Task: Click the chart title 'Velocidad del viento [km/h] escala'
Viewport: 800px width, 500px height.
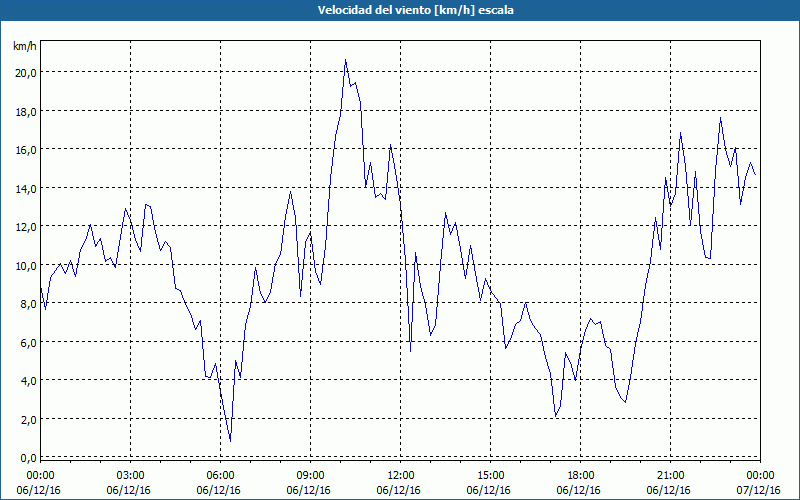Action: pyautogui.click(x=415, y=10)
